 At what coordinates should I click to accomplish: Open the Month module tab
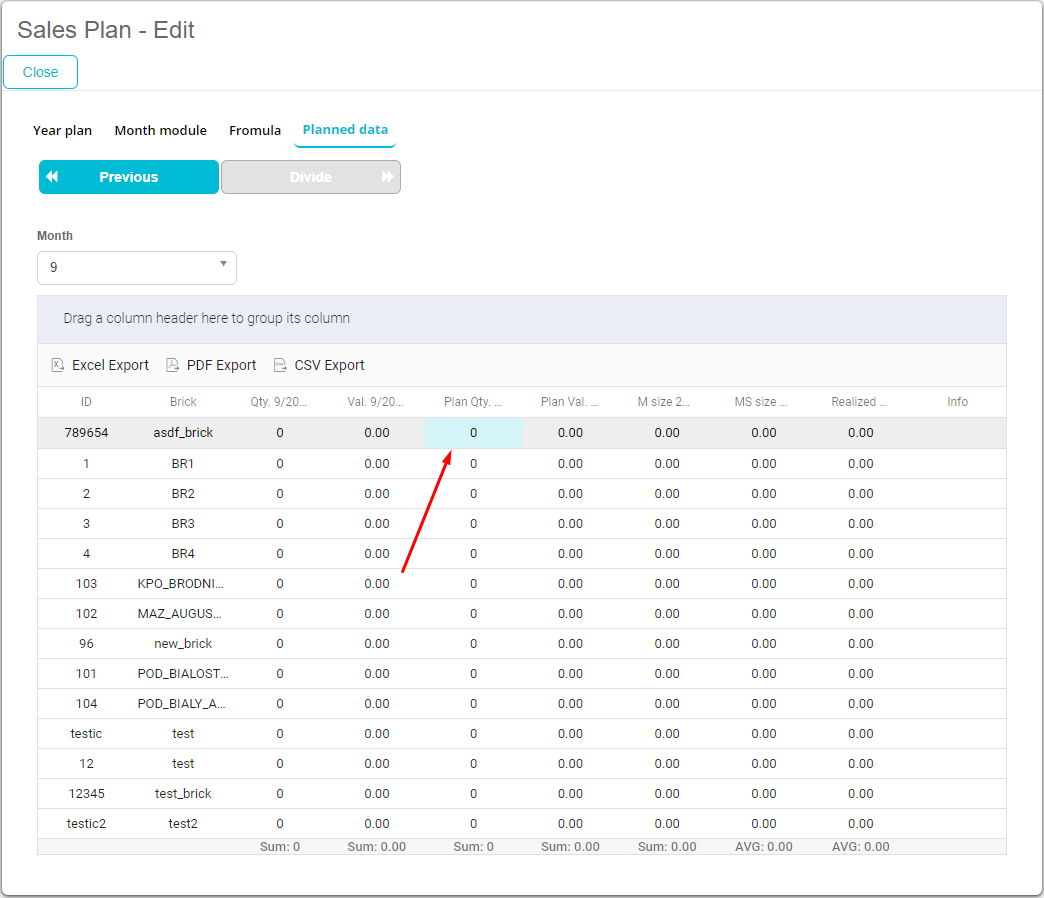coord(160,130)
